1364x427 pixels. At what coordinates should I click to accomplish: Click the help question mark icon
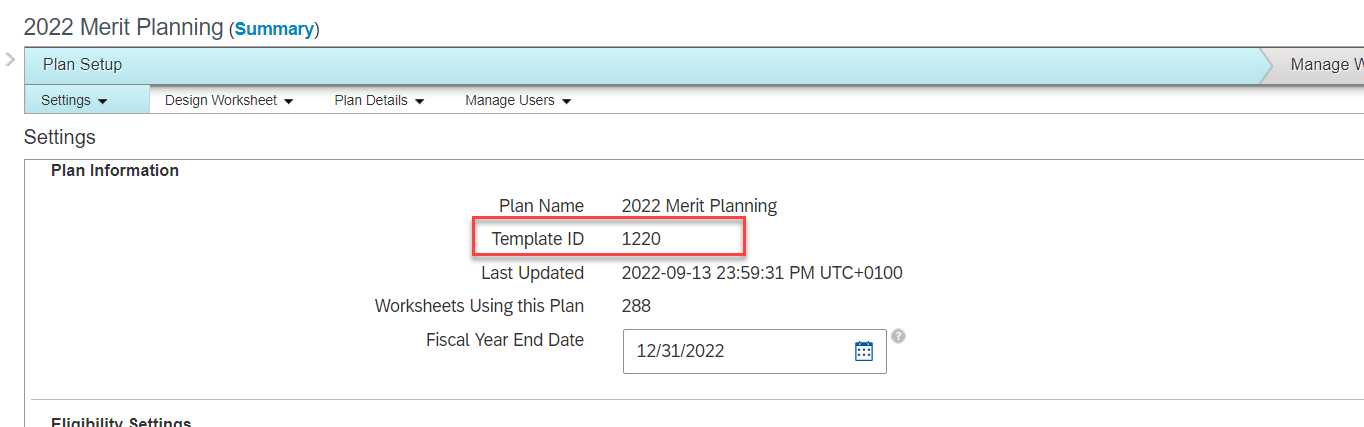click(x=899, y=337)
